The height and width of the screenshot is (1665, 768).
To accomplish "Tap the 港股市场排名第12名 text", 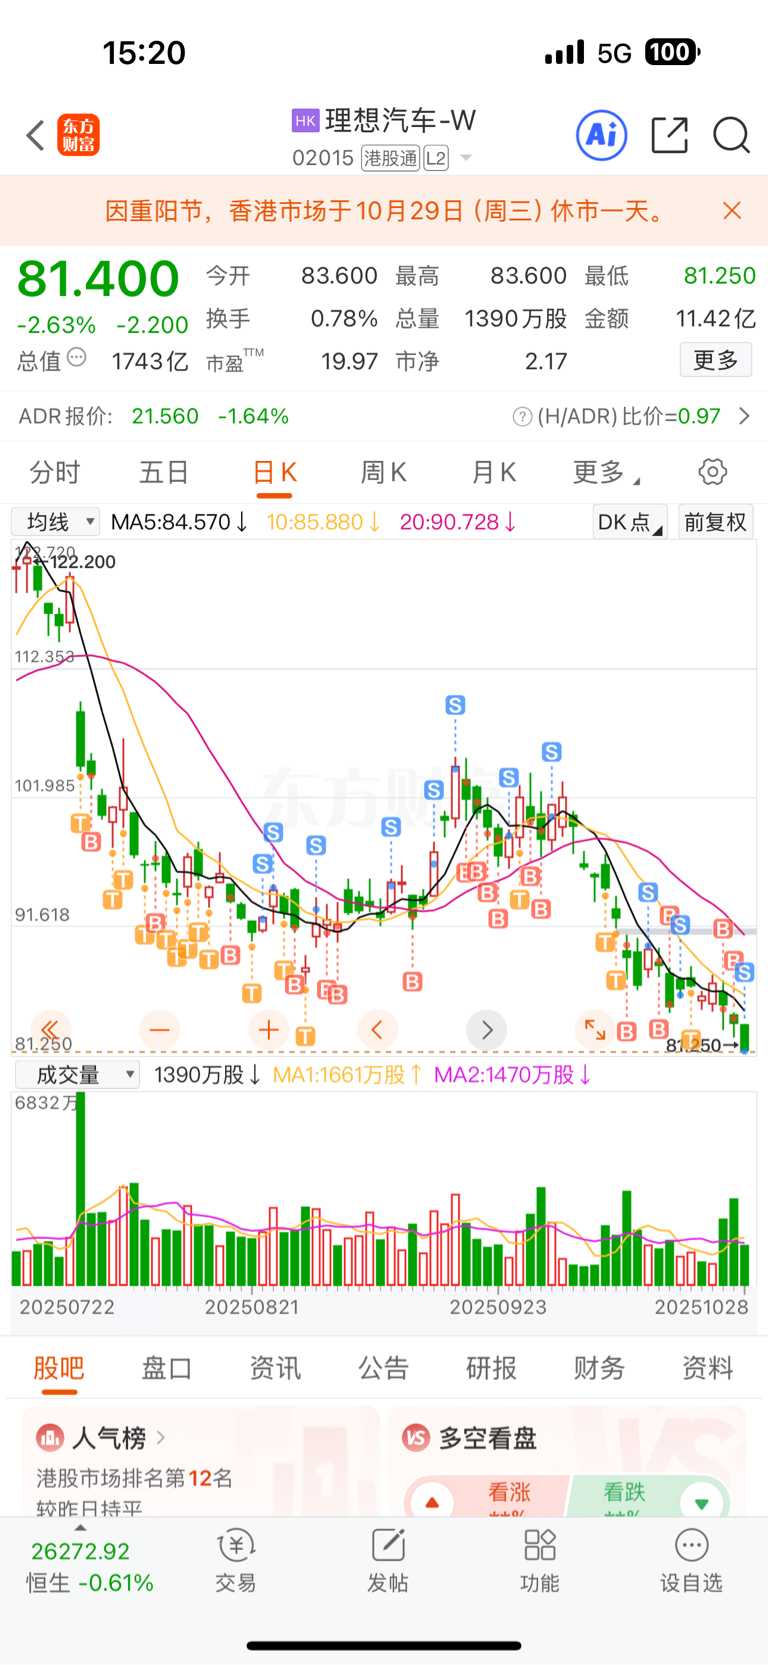I will click(135, 1478).
